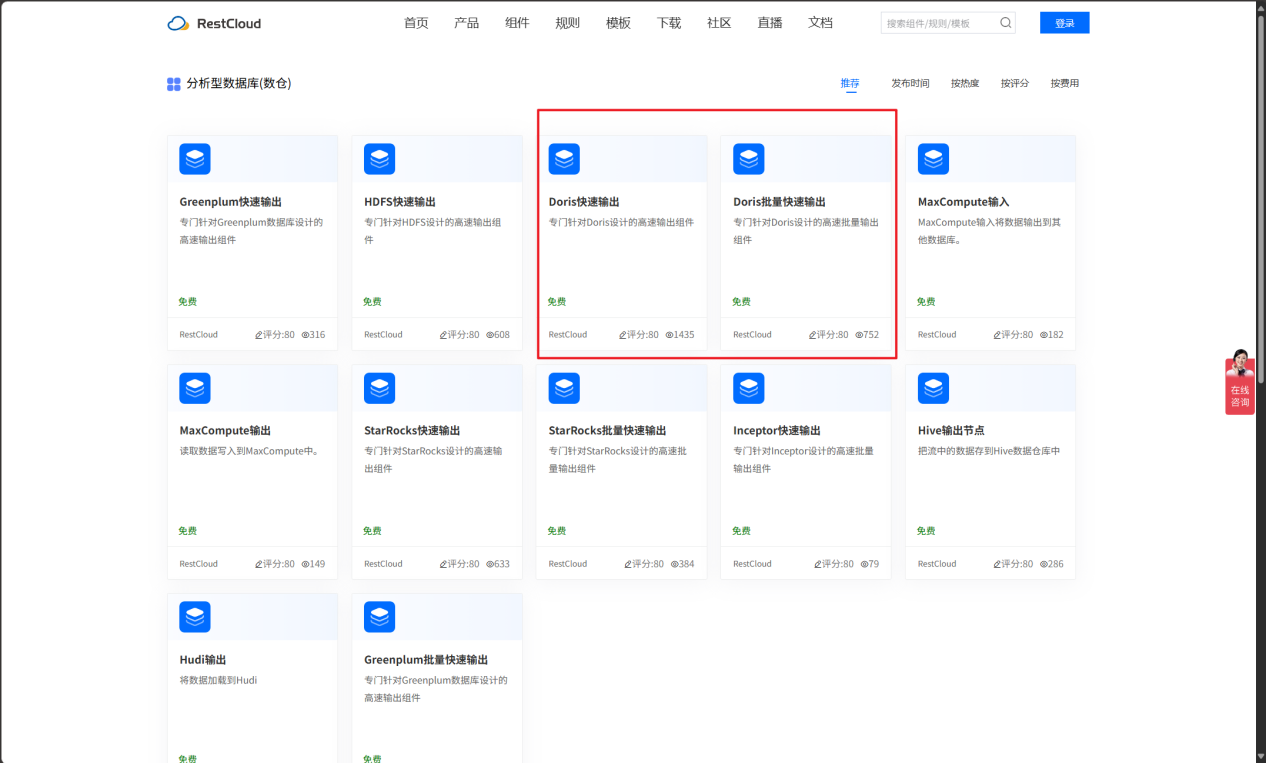Click the Hive输出节点 component icon

[933, 387]
